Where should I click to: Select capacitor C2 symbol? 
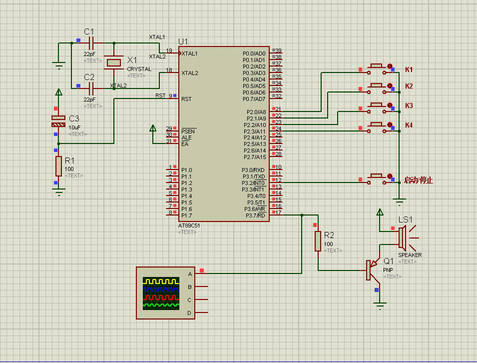[91, 88]
